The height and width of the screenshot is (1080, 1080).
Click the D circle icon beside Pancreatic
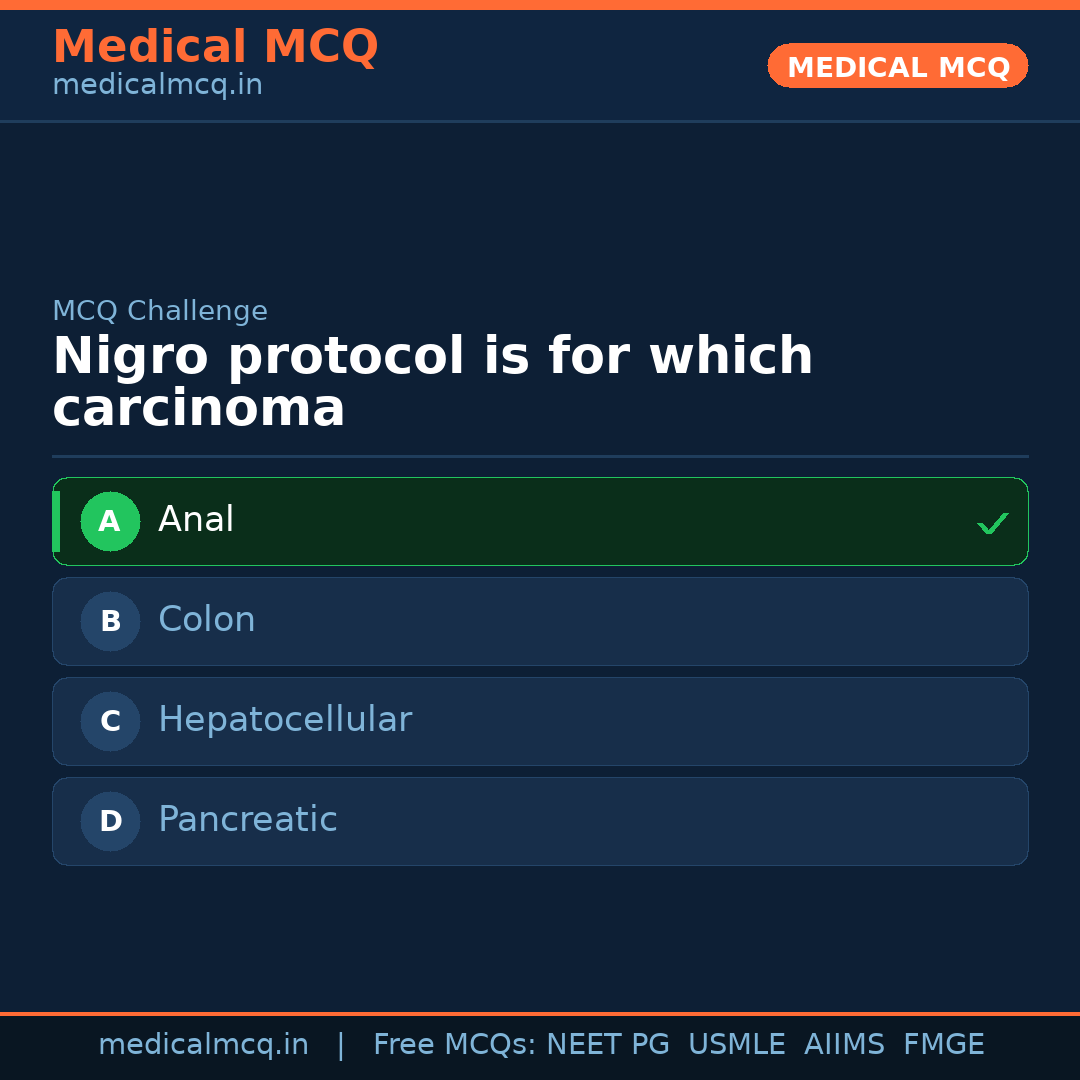pos(110,821)
